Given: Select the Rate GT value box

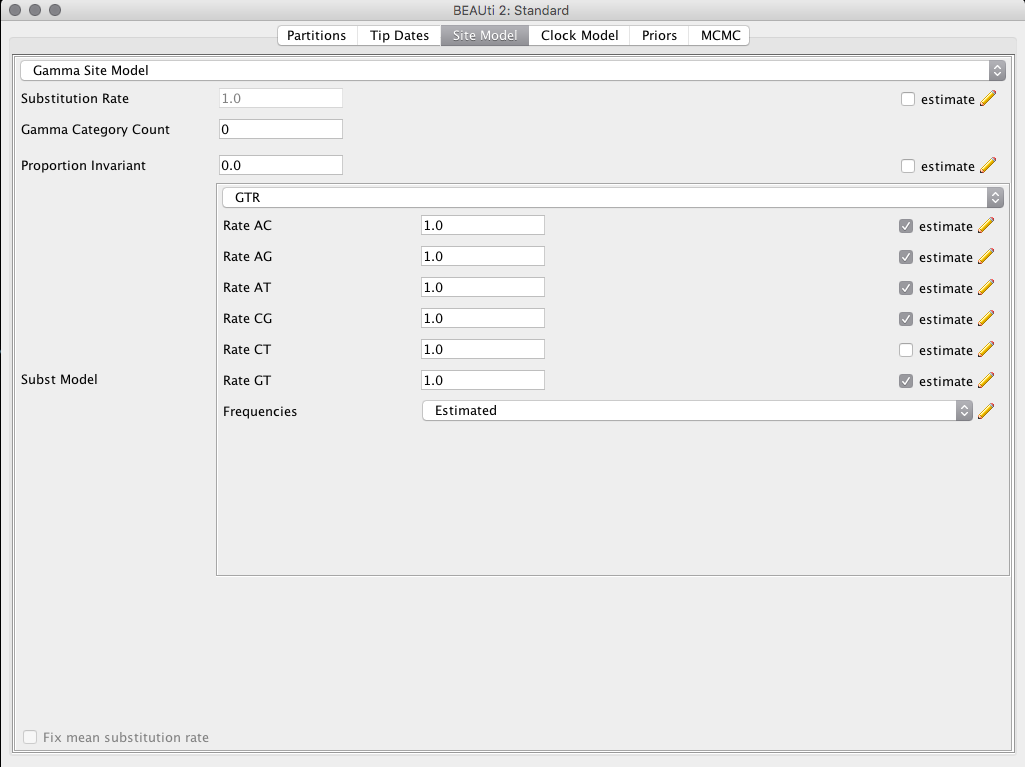Looking at the screenshot, I should (x=482, y=380).
